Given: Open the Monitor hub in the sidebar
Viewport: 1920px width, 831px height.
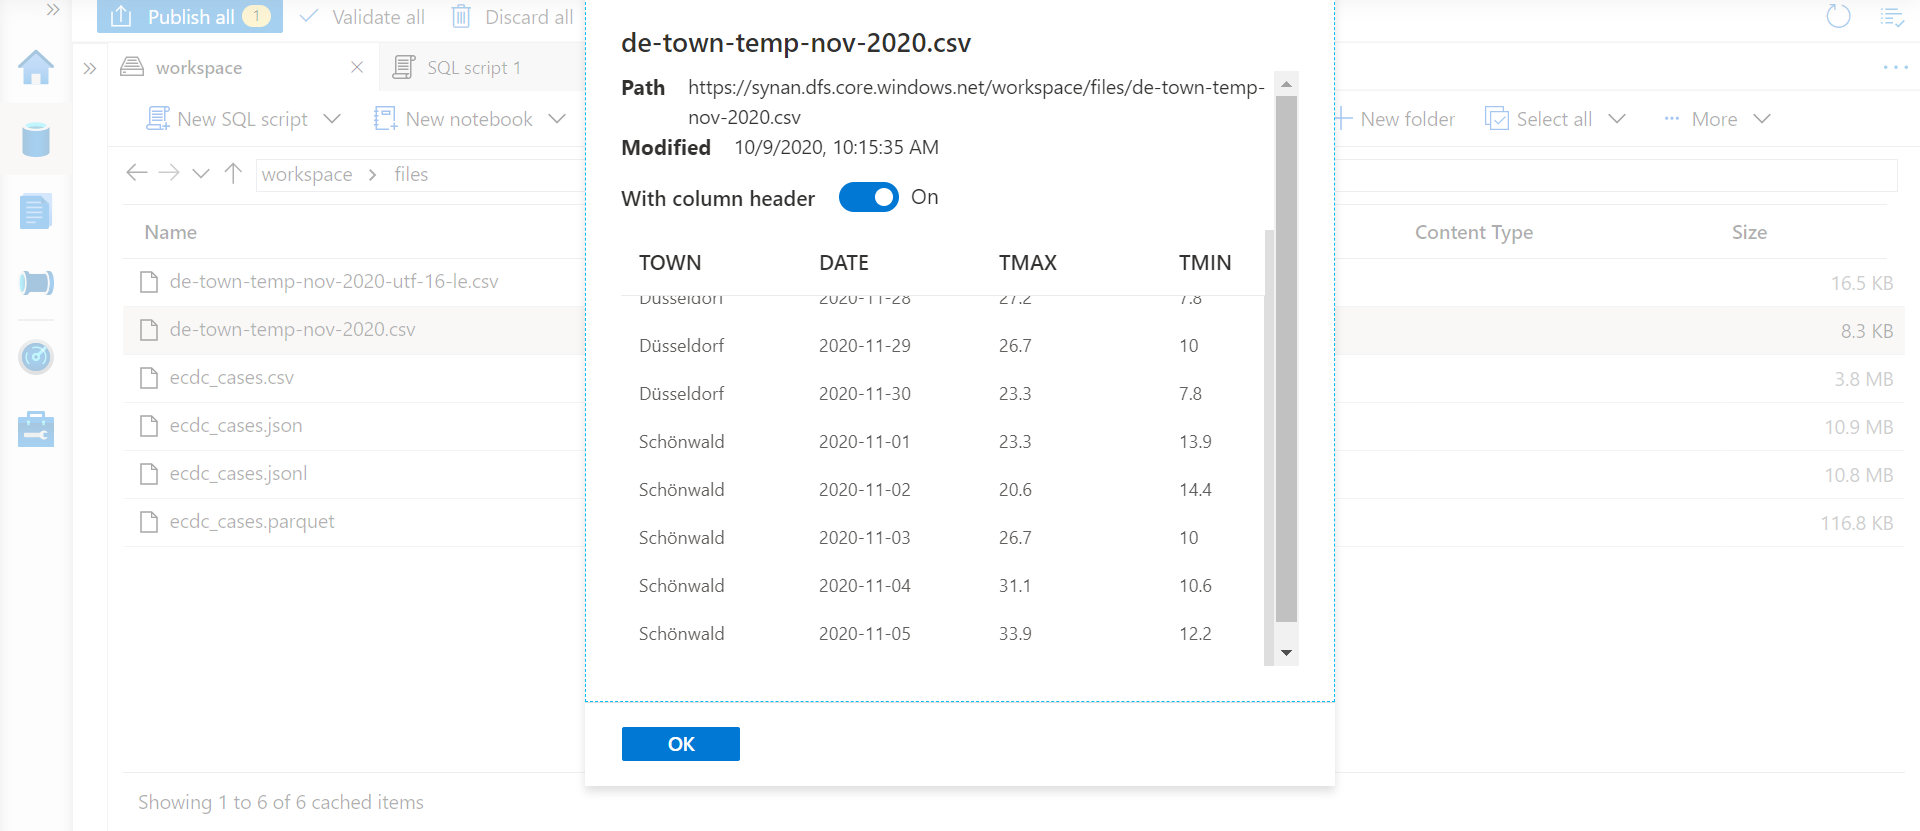Looking at the screenshot, I should click(x=36, y=357).
